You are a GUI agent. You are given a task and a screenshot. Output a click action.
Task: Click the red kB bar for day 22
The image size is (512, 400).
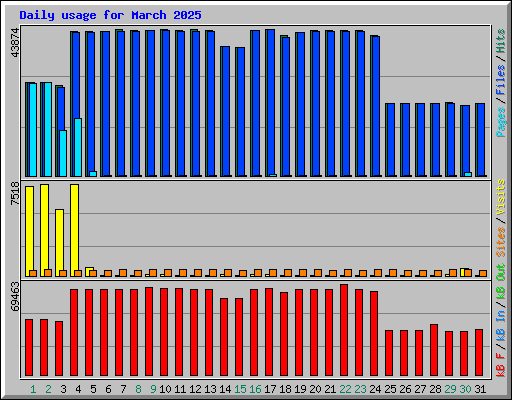(x=344, y=330)
